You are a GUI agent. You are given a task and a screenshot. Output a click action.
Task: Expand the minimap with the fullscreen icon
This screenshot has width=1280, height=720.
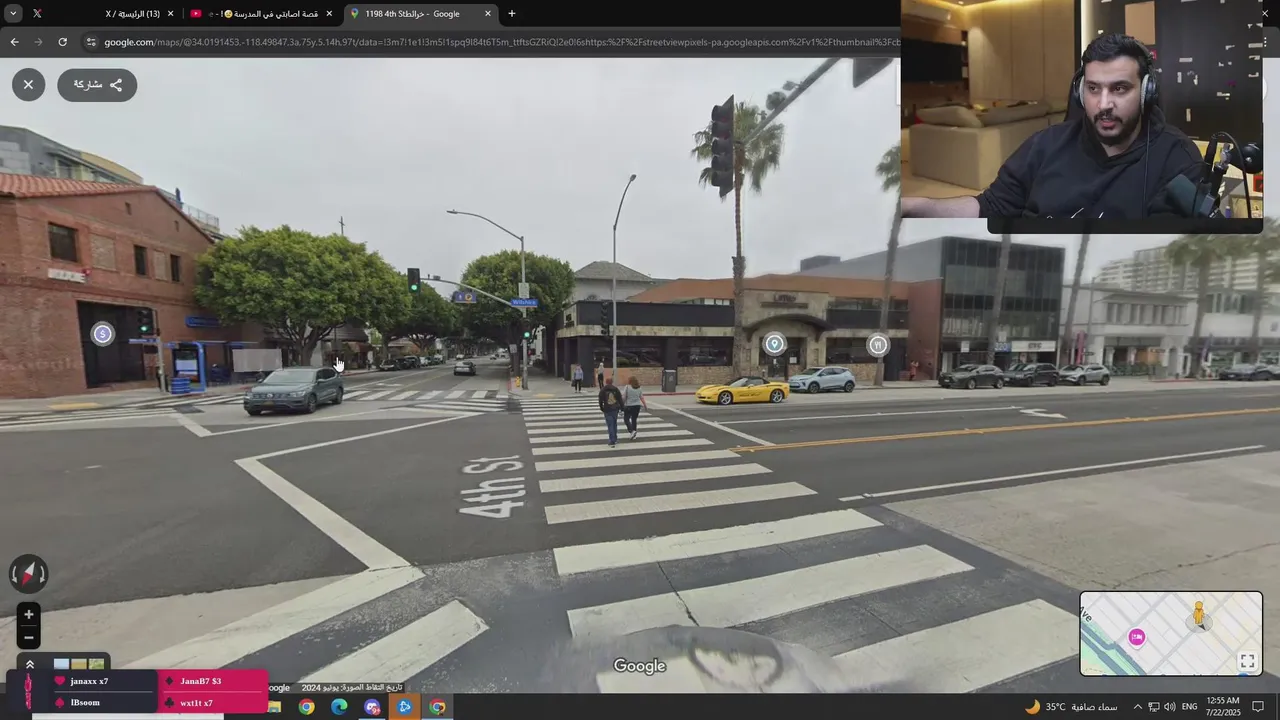click(x=1247, y=661)
